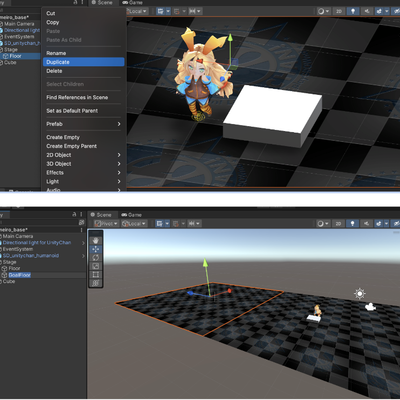Select the Scale tool in tool overlay

tap(96, 266)
